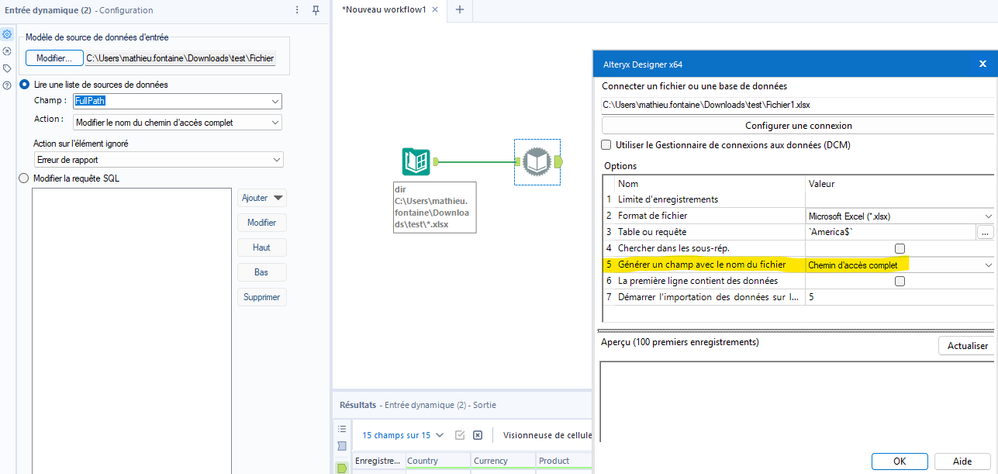This screenshot has width=998, height=474.
Task: Toggle the DCM connection manager checkbox
Action: coord(607,145)
